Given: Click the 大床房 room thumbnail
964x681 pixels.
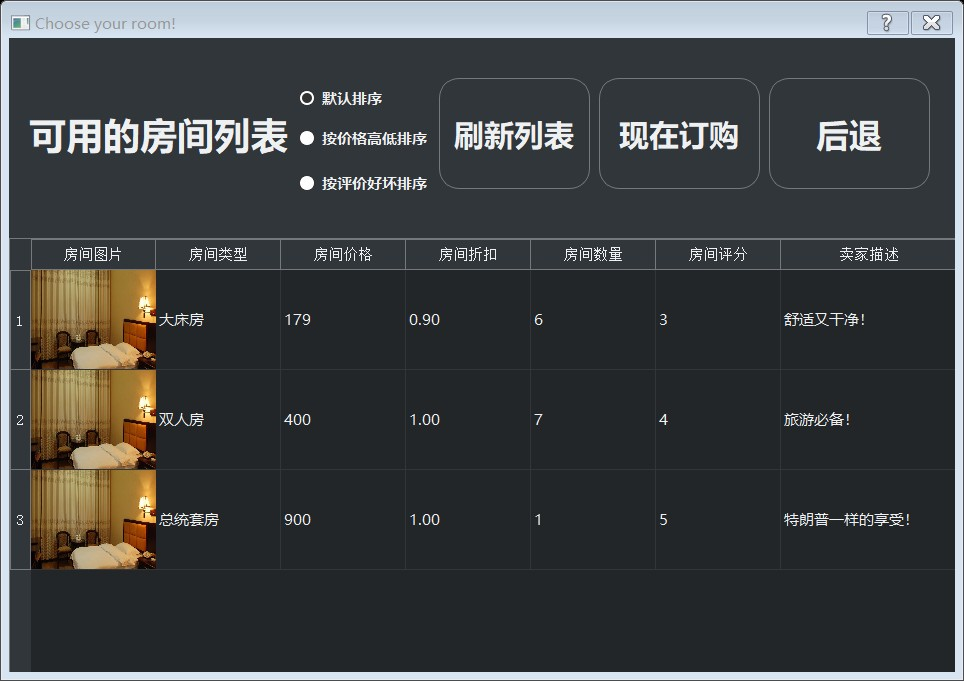Looking at the screenshot, I should (93, 320).
